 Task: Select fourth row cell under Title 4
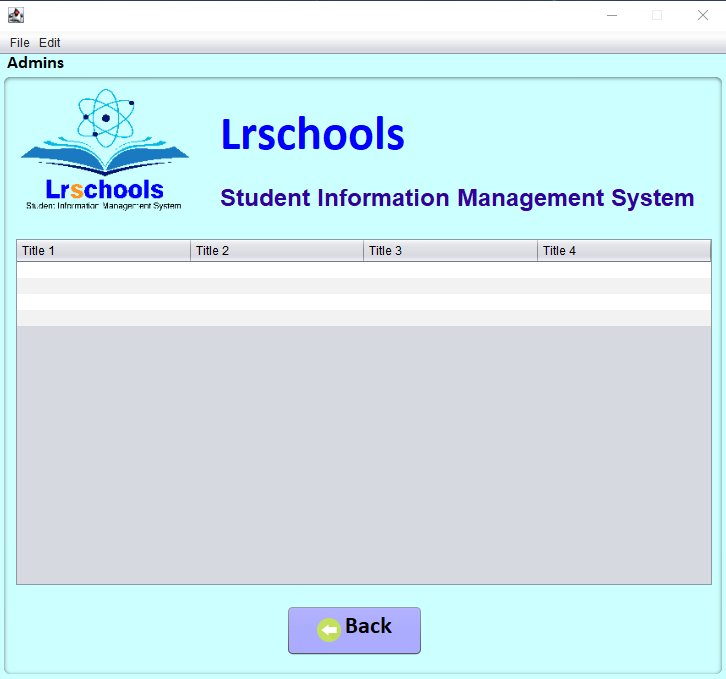coord(623,318)
